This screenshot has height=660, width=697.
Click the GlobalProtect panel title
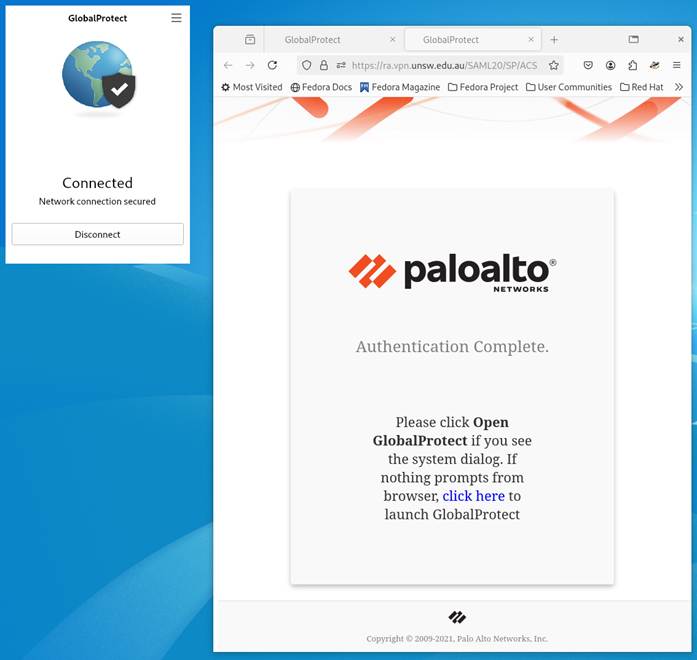click(x=97, y=18)
